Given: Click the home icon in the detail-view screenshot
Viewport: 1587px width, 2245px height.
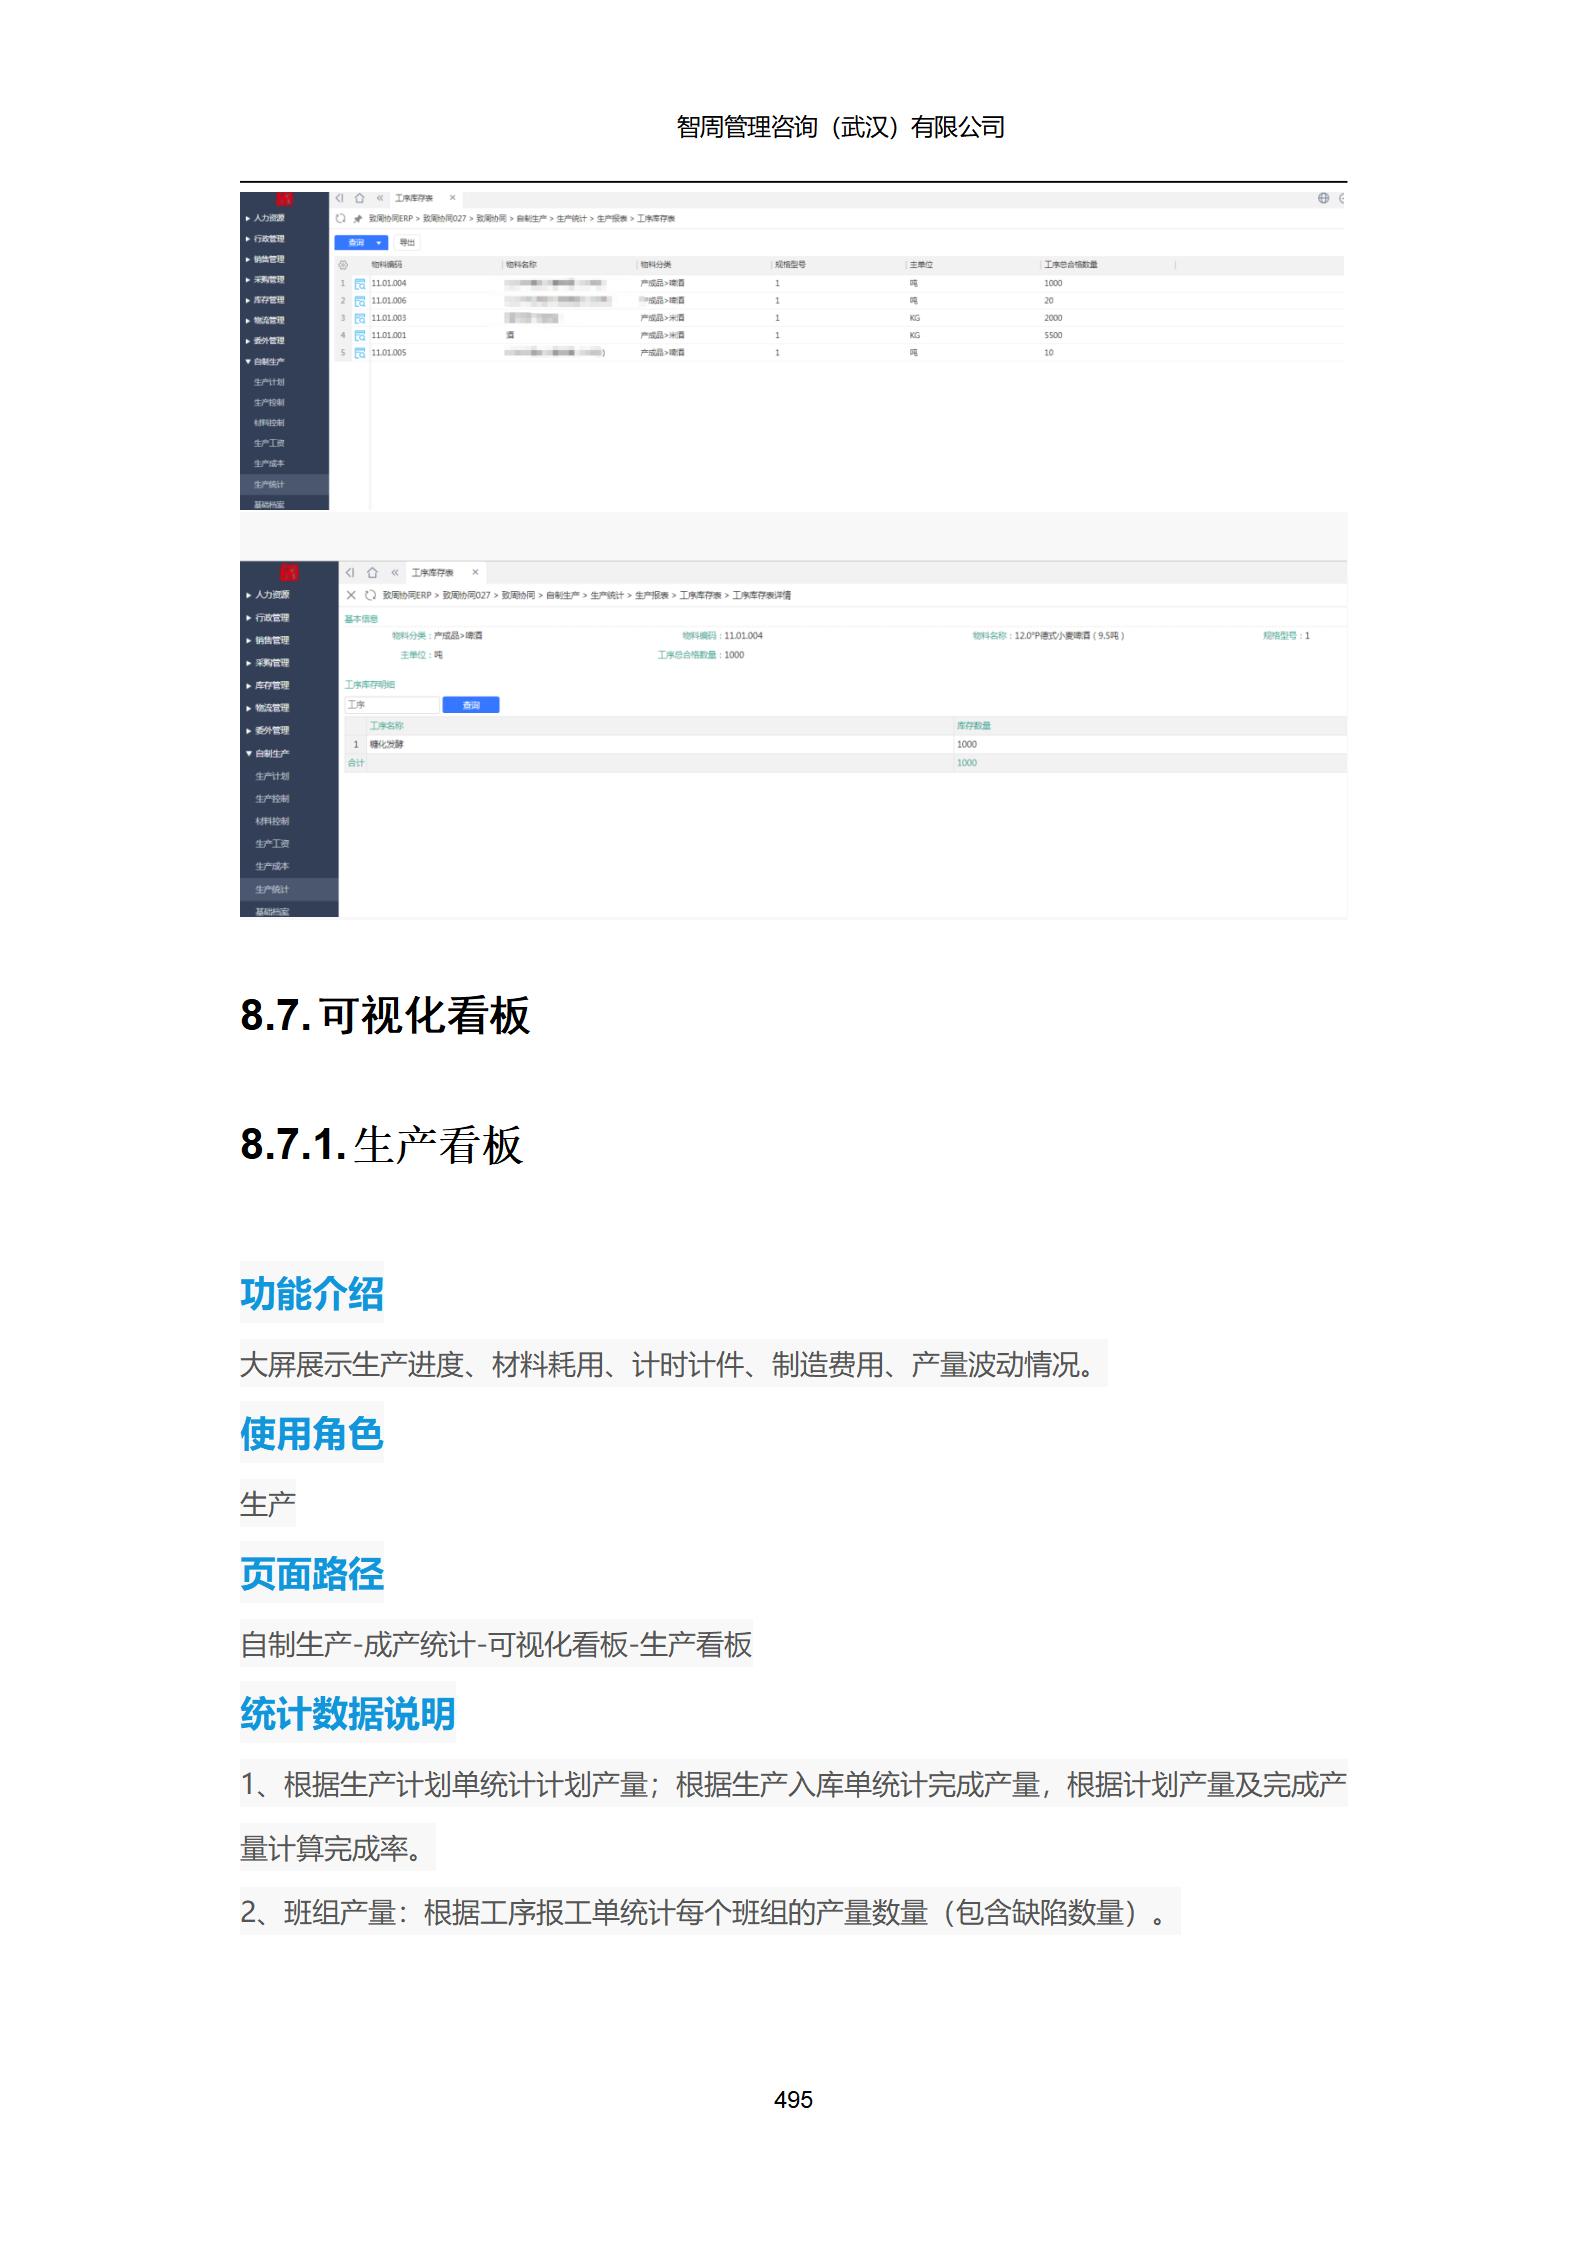Looking at the screenshot, I should pyautogui.click(x=372, y=573).
